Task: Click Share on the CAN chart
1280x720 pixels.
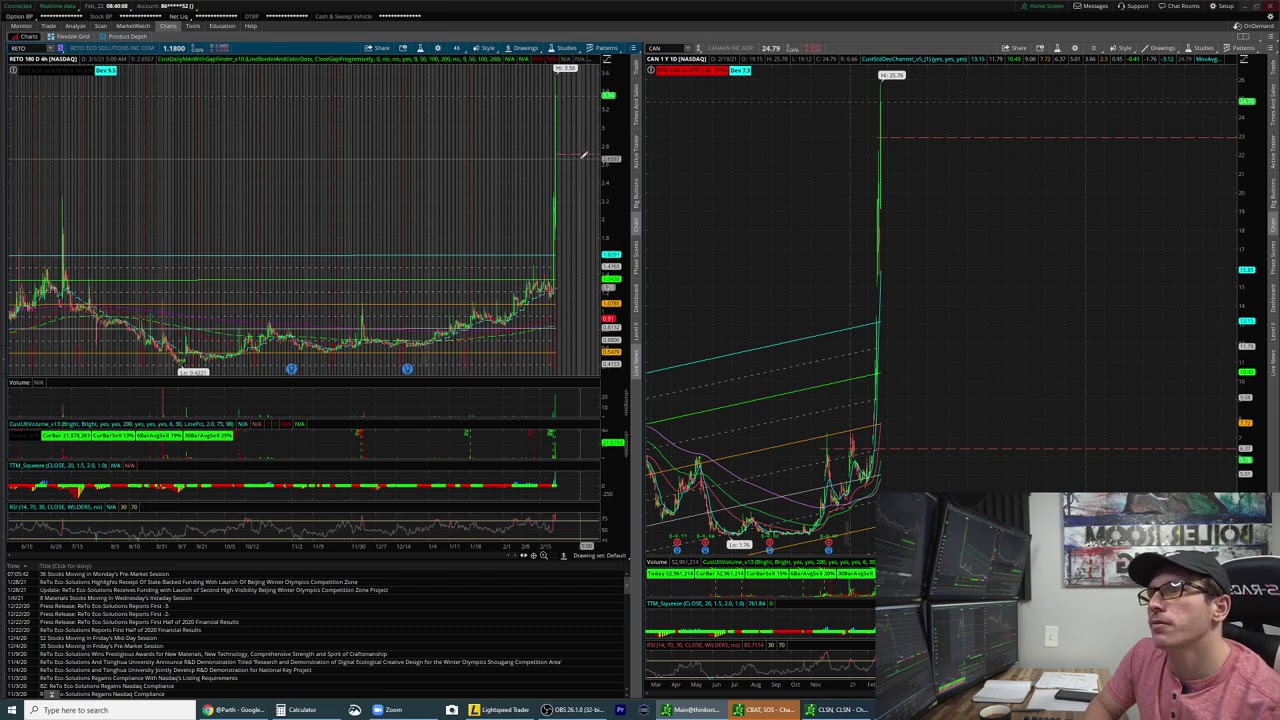Action: coord(1013,48)
